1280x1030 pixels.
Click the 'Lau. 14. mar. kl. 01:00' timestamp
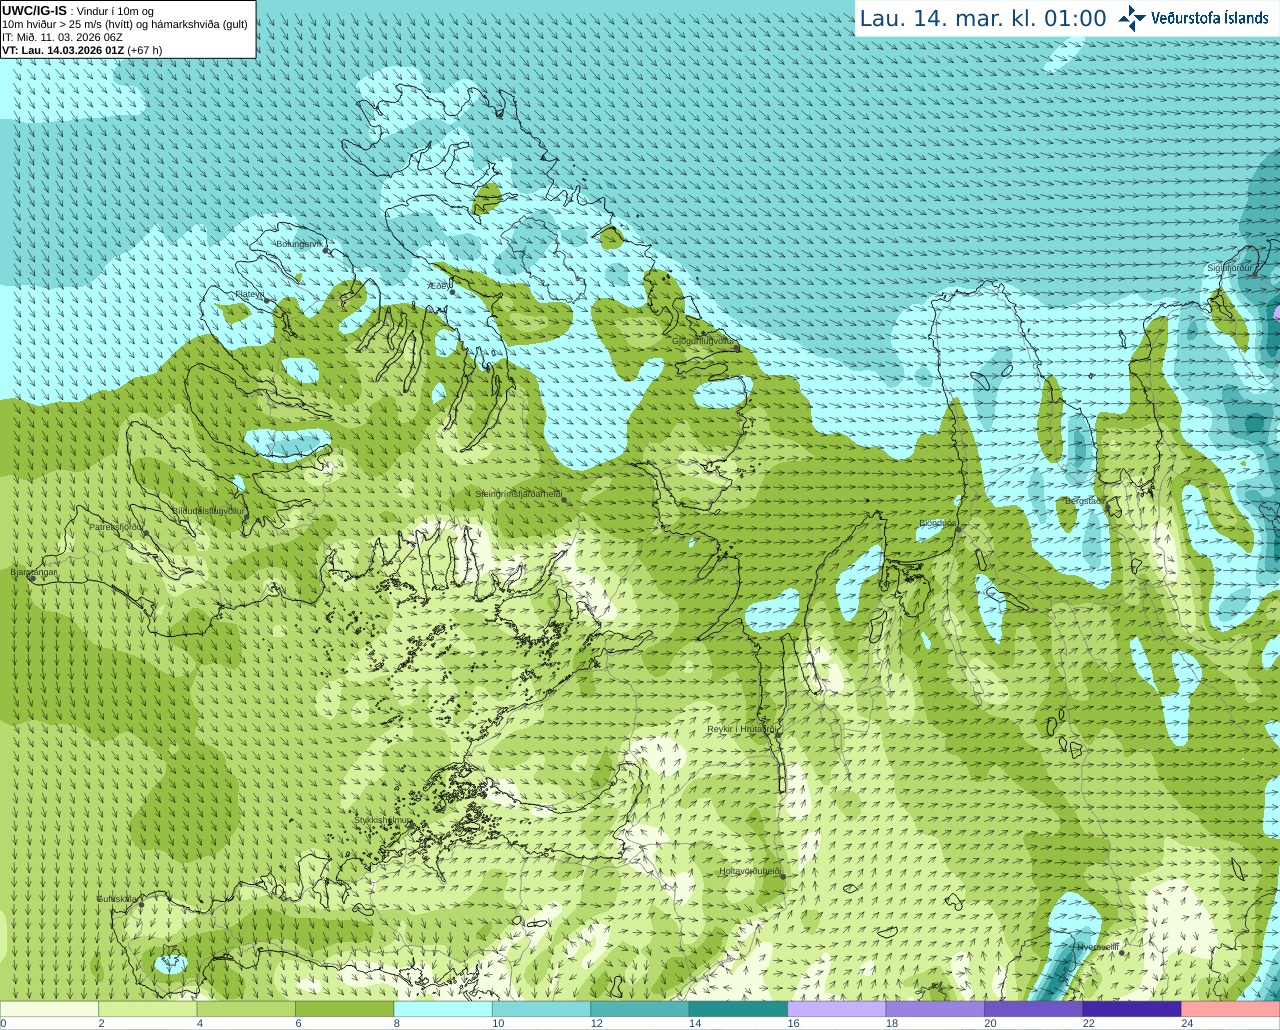pos(983,18)
